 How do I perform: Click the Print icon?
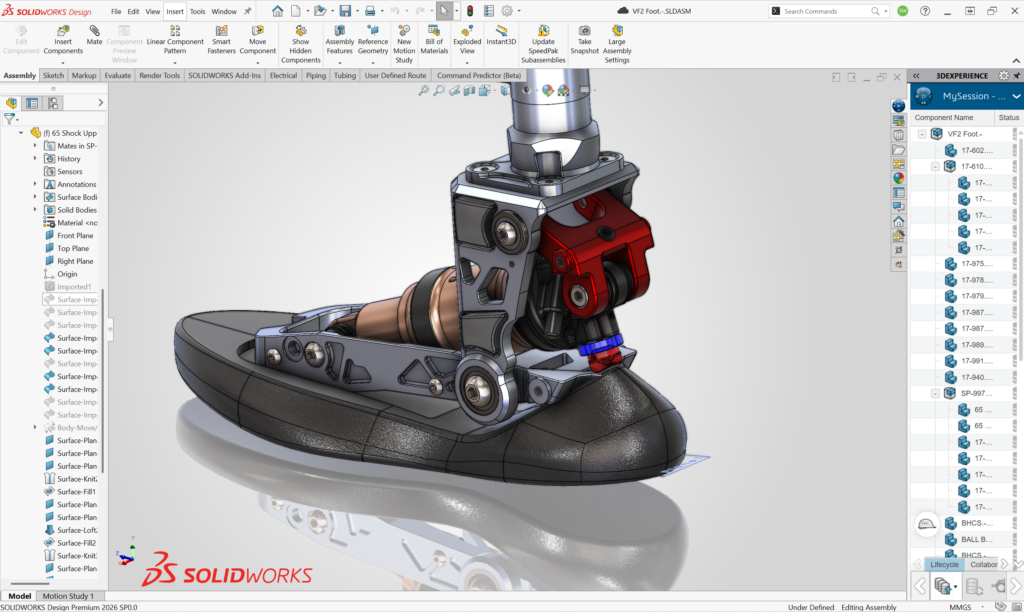(x=370, y=11)
